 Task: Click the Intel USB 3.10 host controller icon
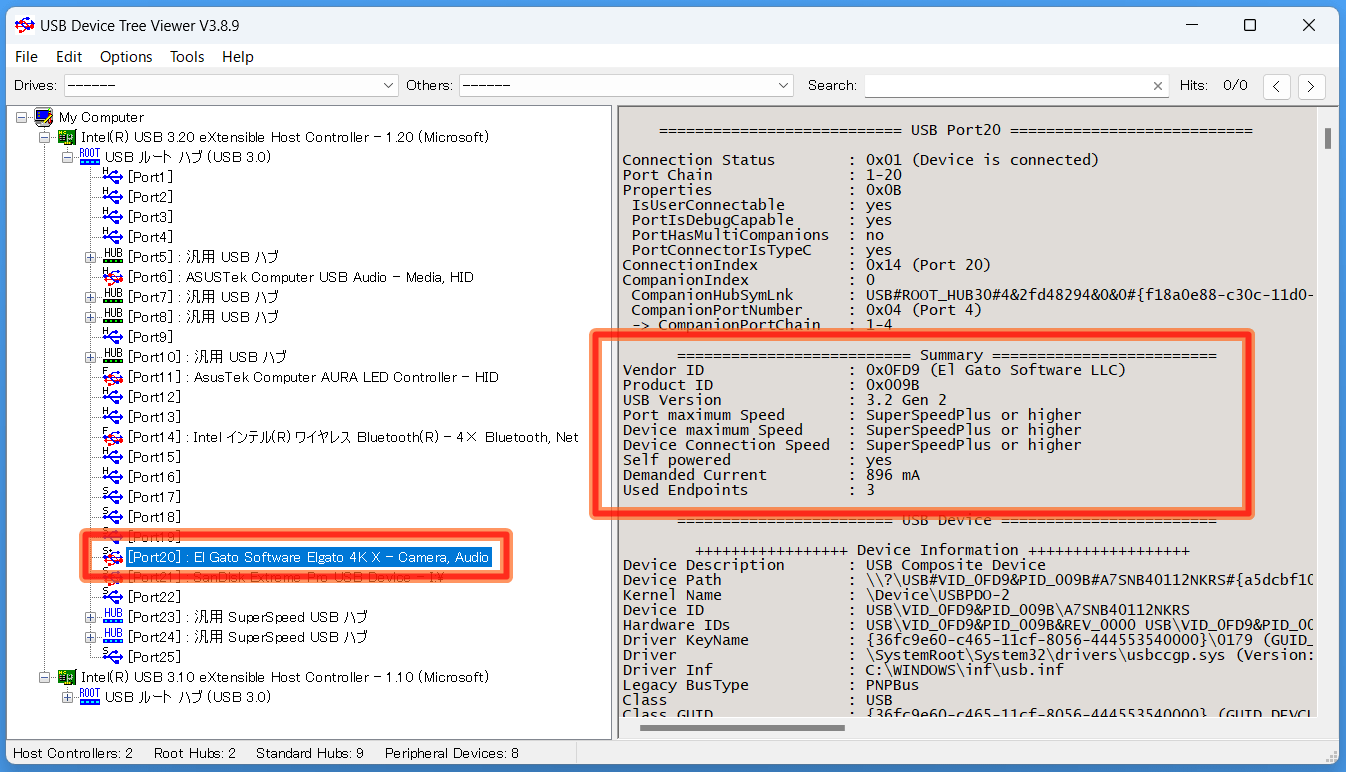point(67,677)
